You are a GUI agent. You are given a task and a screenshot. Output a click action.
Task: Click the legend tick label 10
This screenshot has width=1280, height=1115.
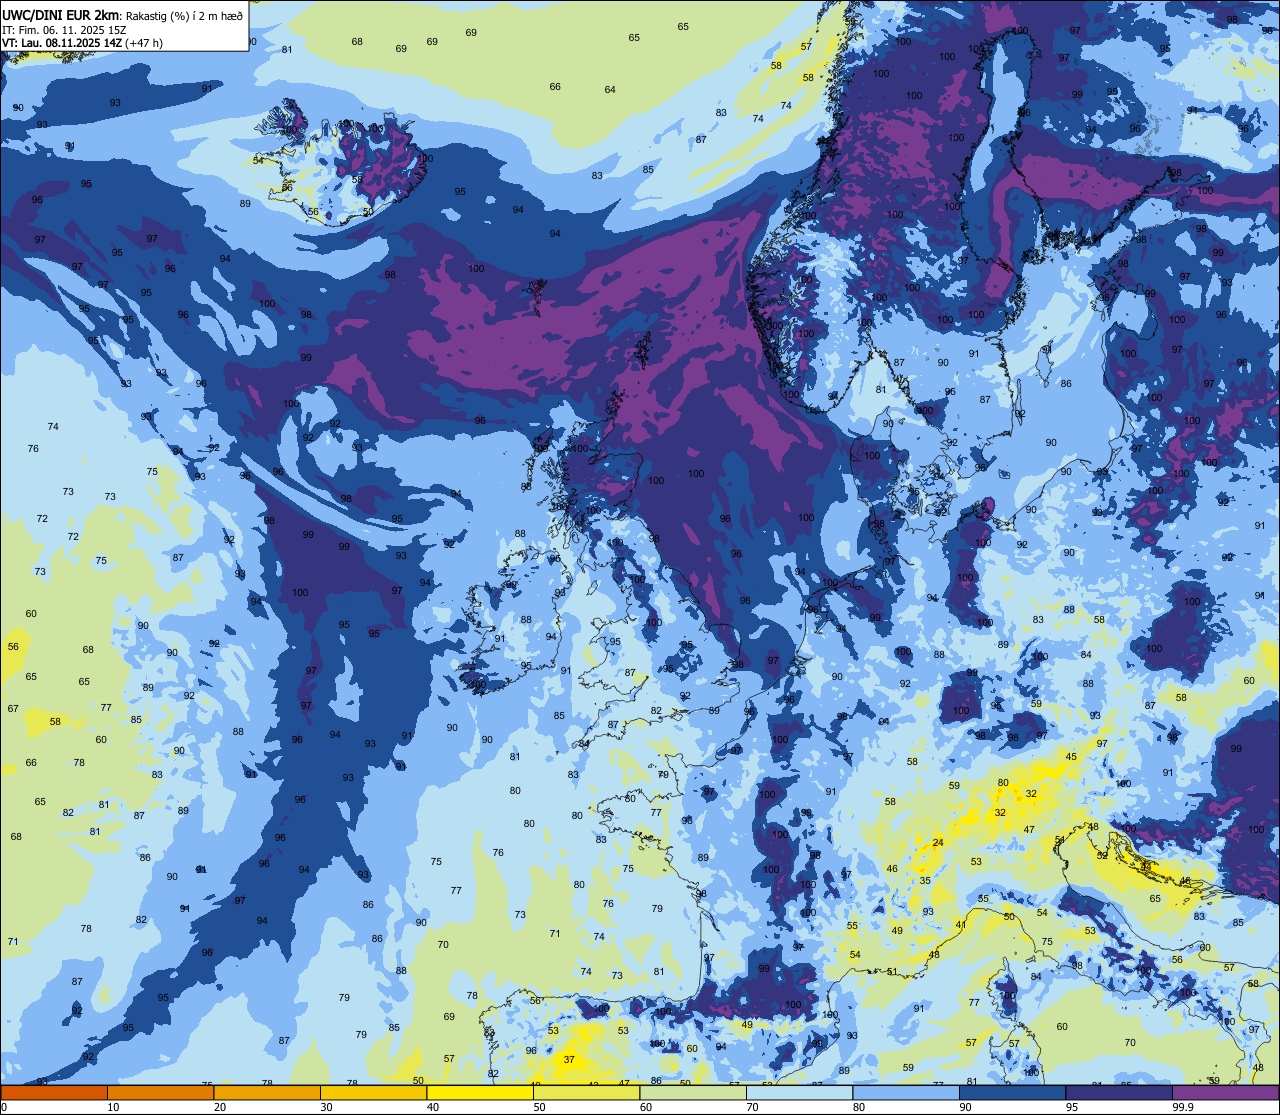(x=113, y=1107)
